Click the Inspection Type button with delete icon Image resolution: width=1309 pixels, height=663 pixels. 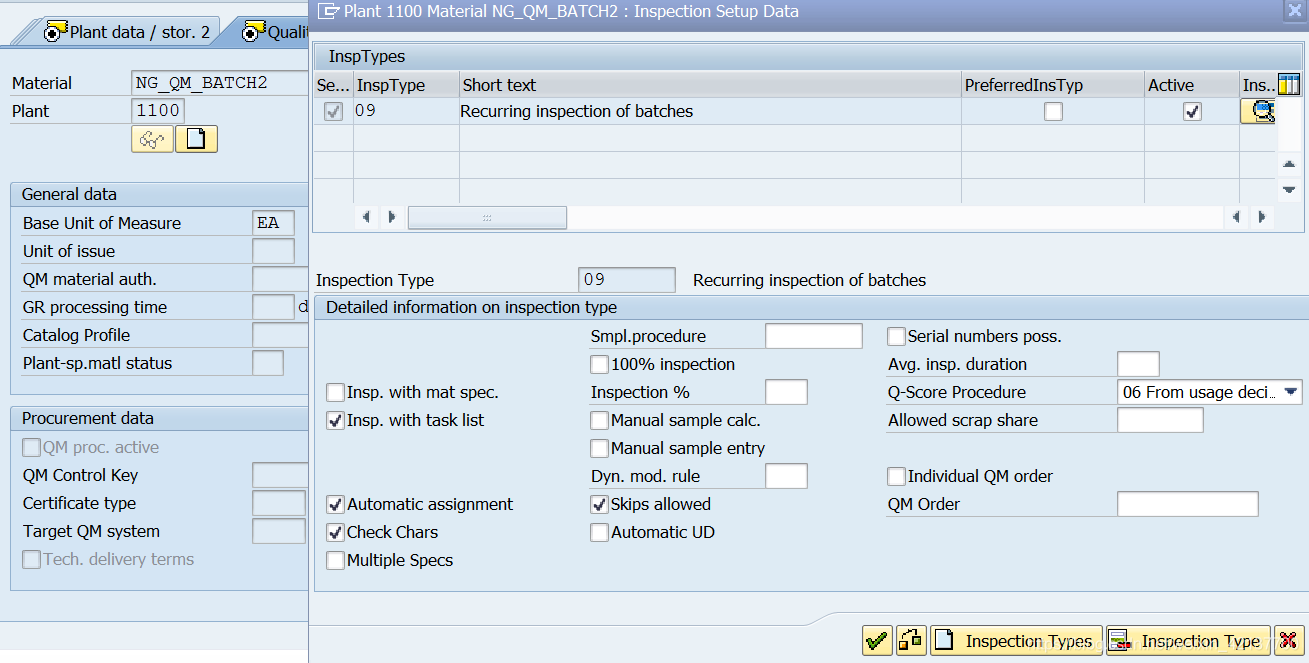point(1186,640)
